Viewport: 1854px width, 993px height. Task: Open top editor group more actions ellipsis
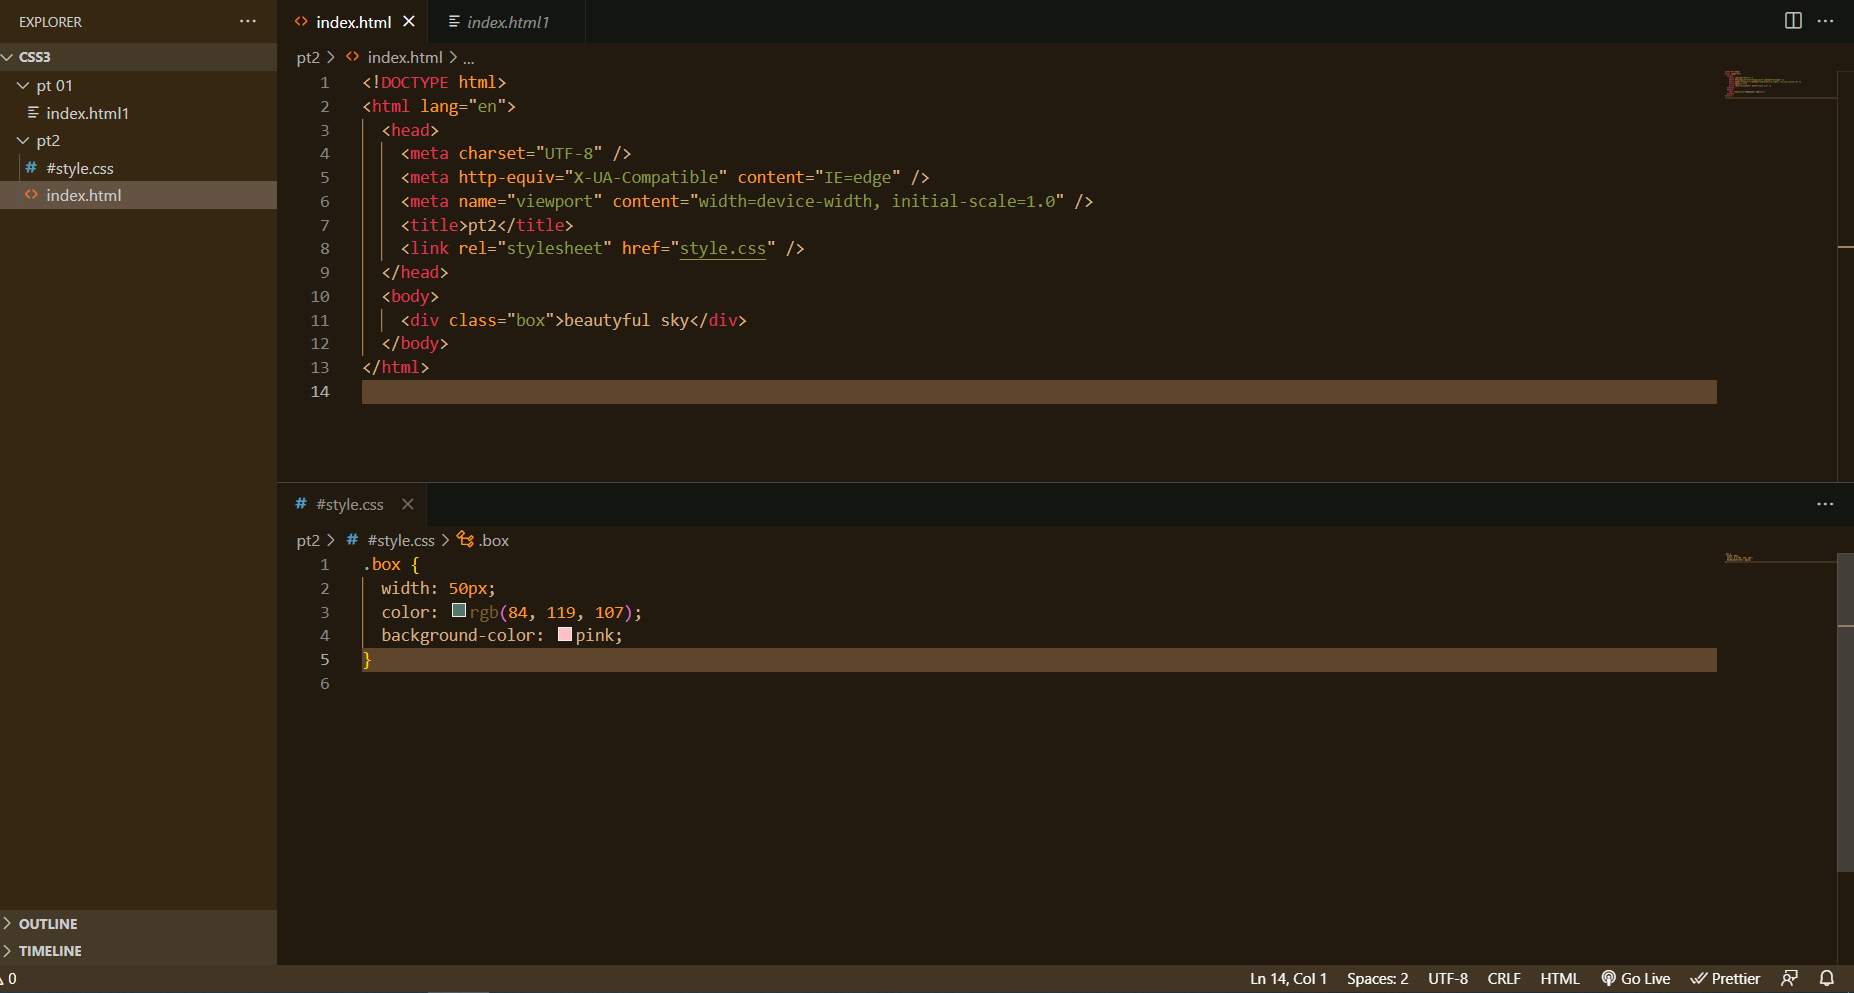pyautogui.click(x=1825, y=21)
